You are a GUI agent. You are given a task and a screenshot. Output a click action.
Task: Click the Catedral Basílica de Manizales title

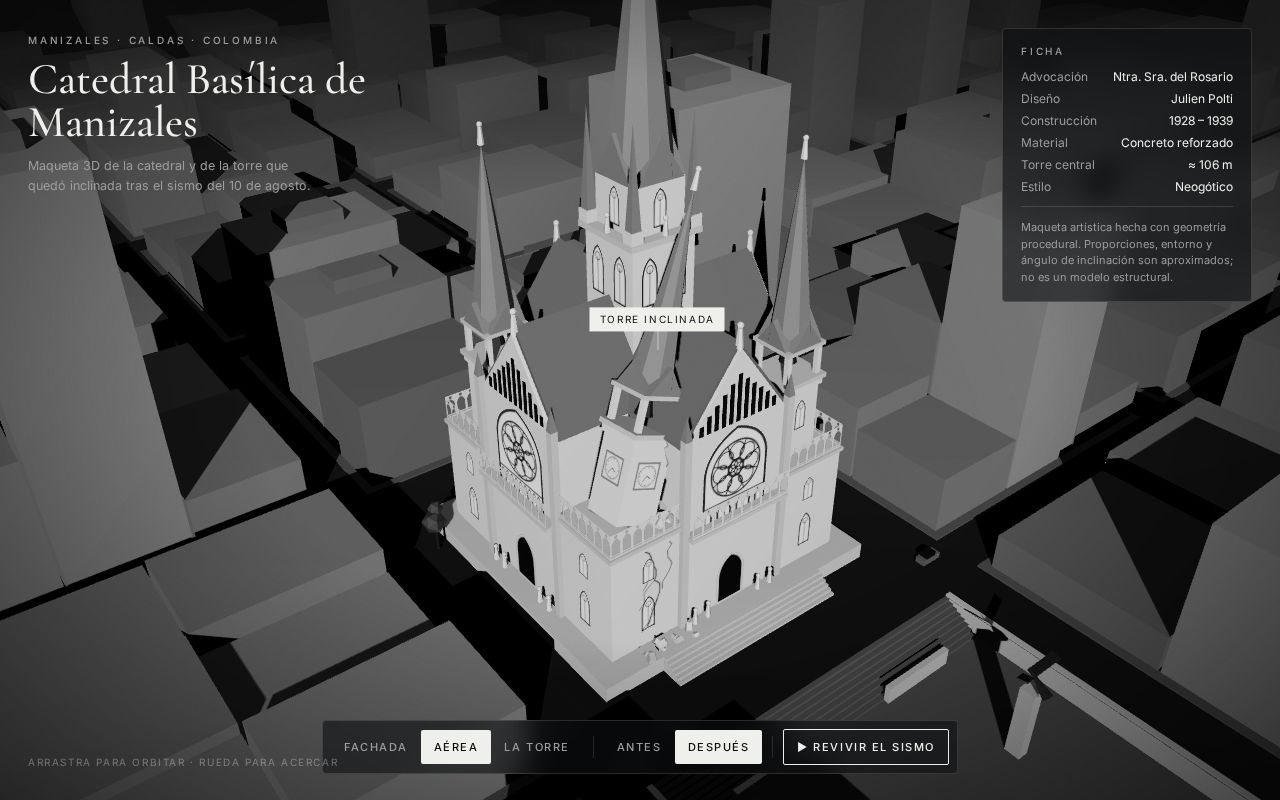197,101
